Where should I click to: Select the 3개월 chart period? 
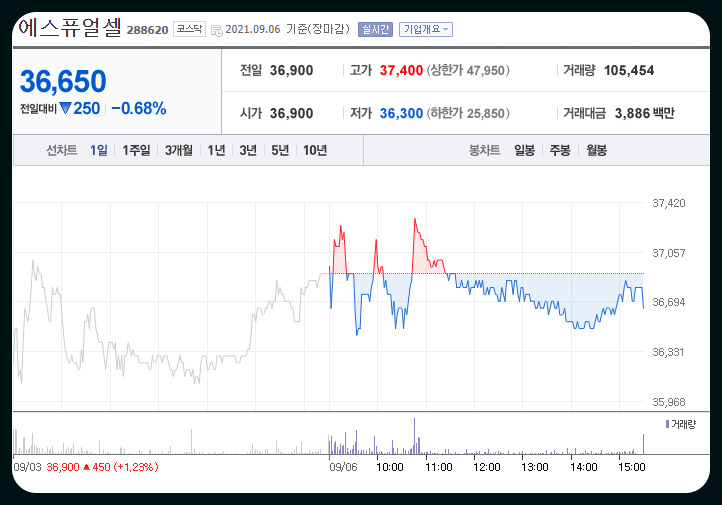pos(179,150)
